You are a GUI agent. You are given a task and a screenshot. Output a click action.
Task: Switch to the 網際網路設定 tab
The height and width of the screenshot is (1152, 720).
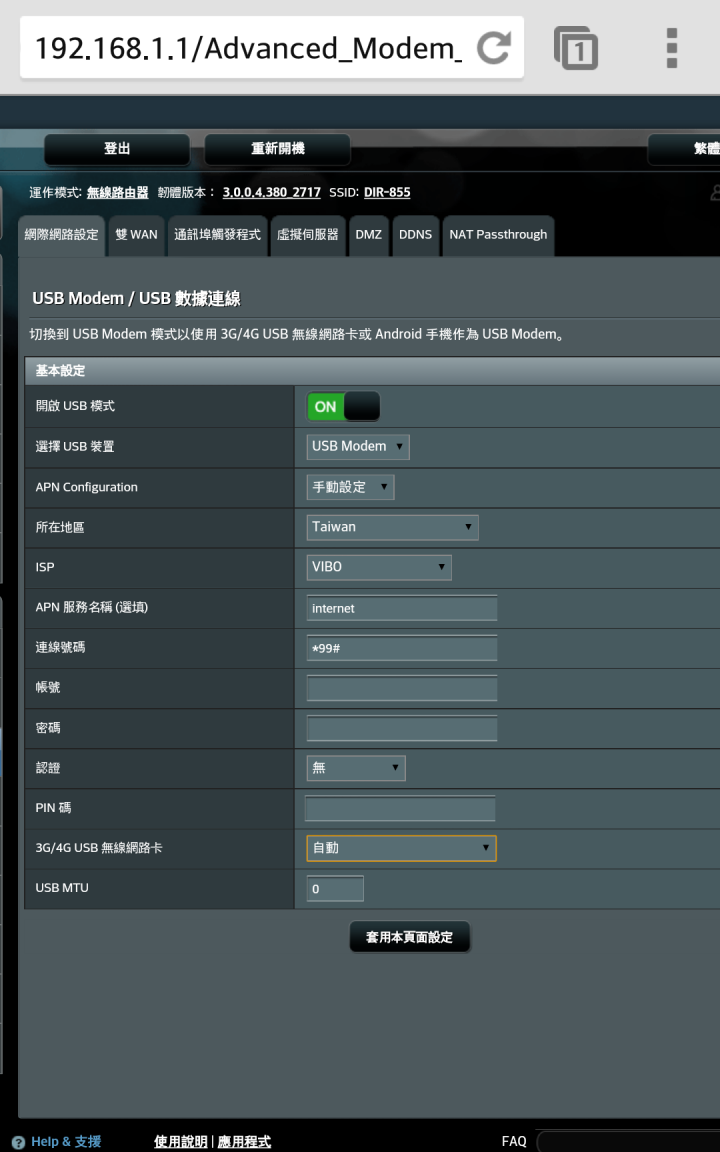pos(61,235)
